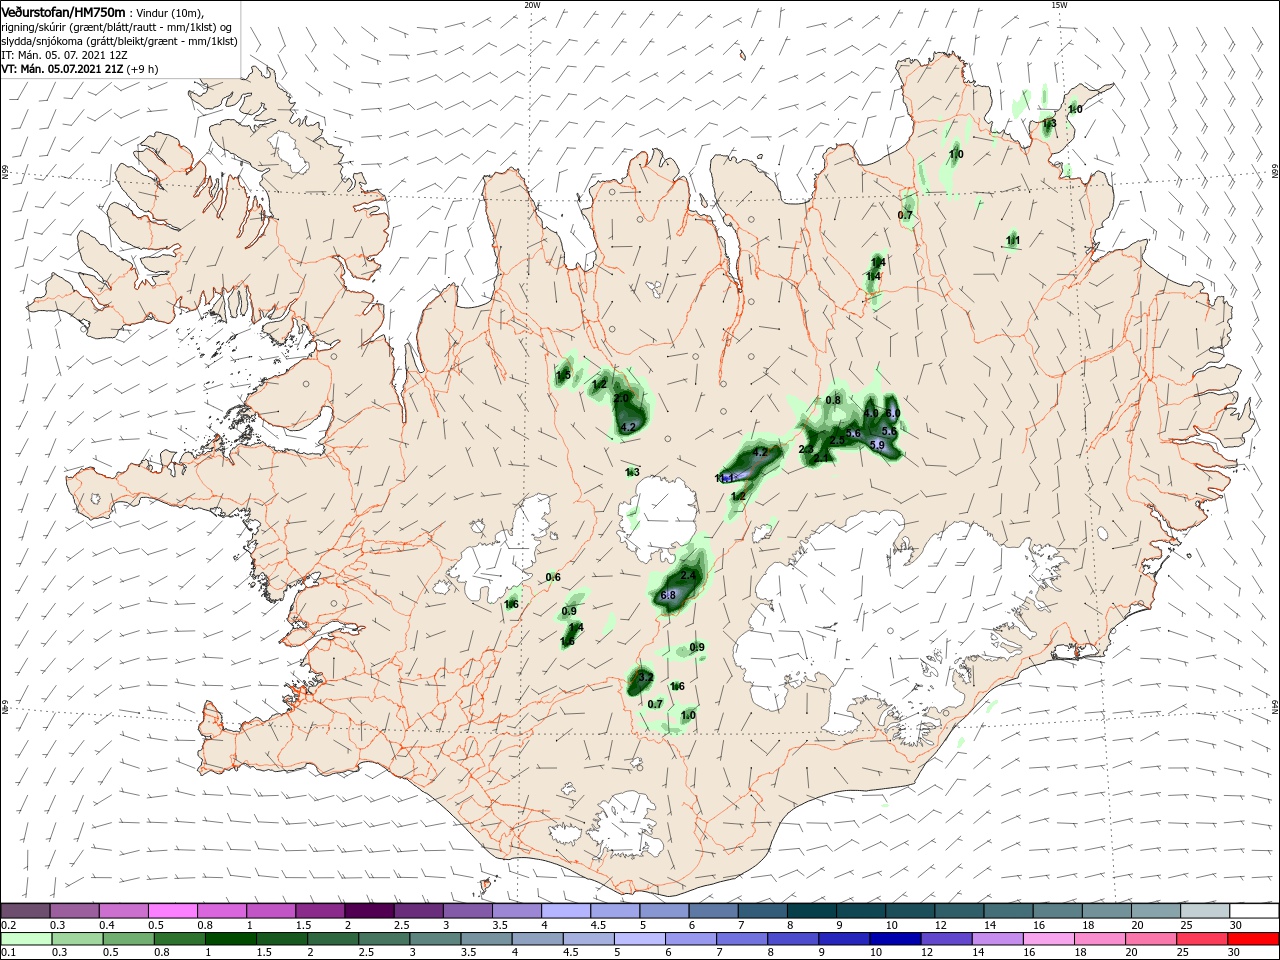The height and width of the screenshot is (960, 1280).
Task: Select the medium green 0.5 swatch in the lower legend row
Action: pyautogui.click(x=128, y=940)
